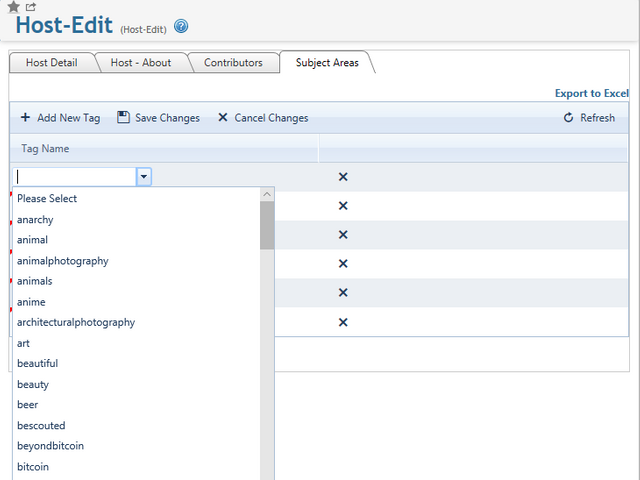Delete the first tag row
Screen dimensions: 640x480
343,177
